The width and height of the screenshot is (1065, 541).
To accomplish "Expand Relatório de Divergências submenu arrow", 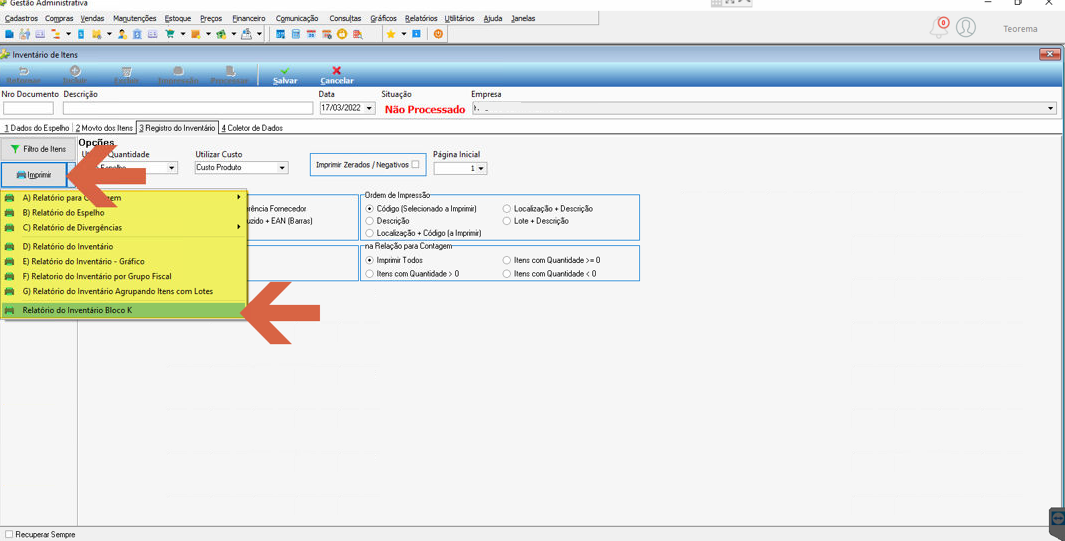I will pyautogui.click(x=238, y=227).
